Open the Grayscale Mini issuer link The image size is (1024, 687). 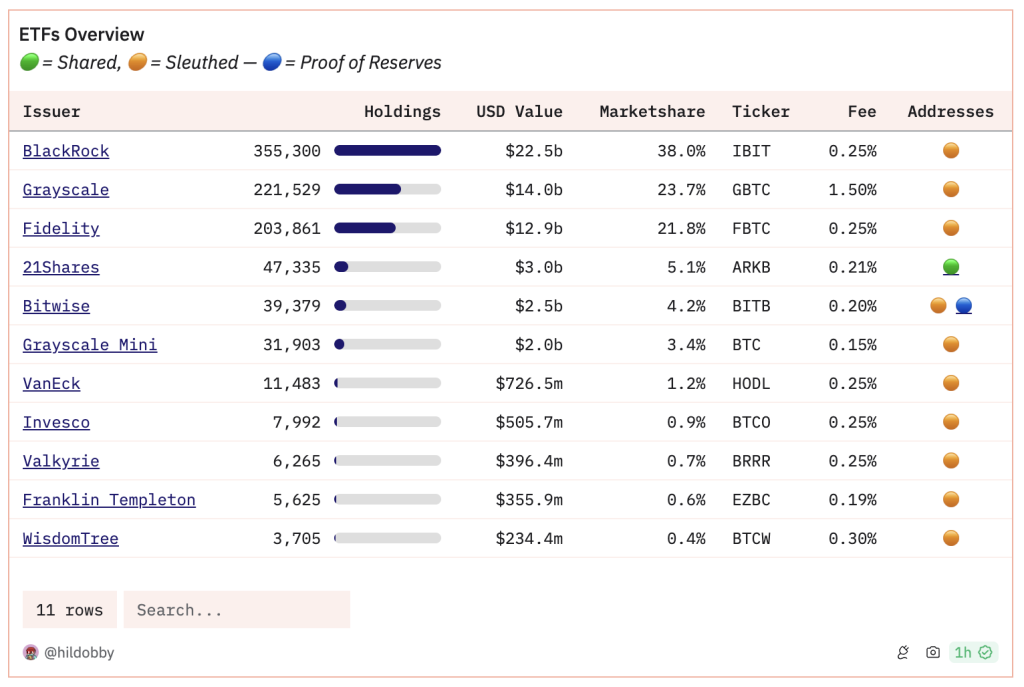[90, 345]
